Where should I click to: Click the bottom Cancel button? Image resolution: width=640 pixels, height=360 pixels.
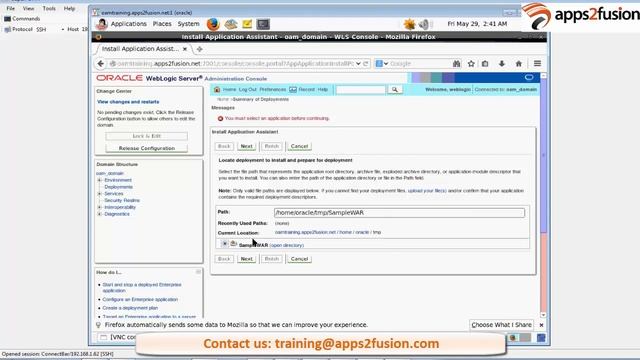[299, 259]
